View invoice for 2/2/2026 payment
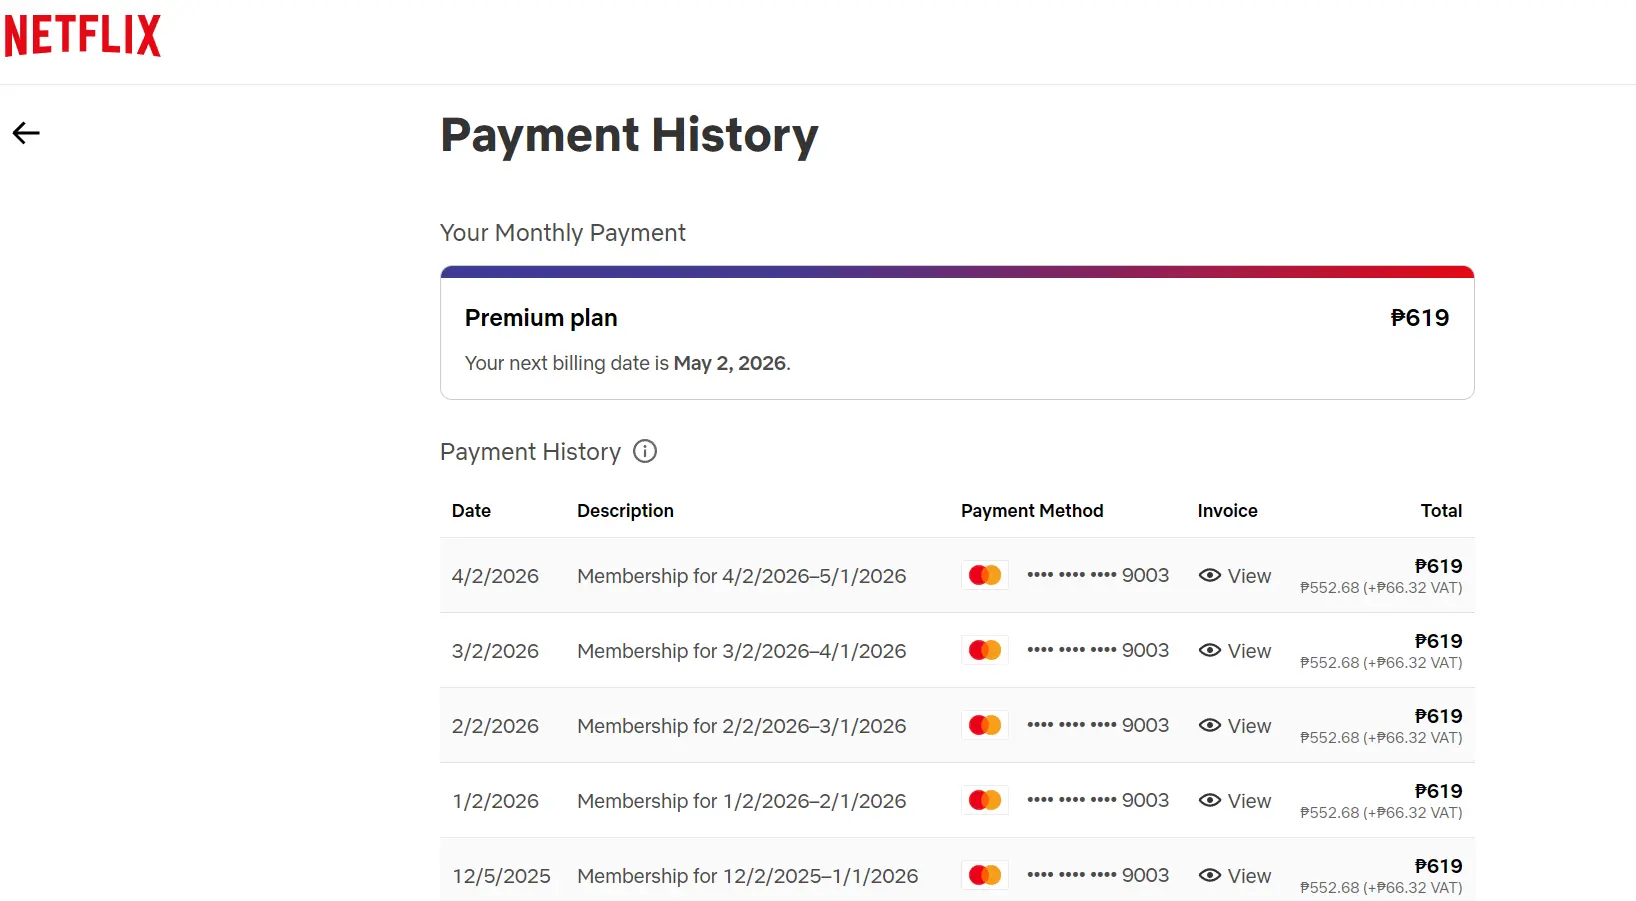The width and height of the screenshot is (1636, 901). click(1235, 726)
